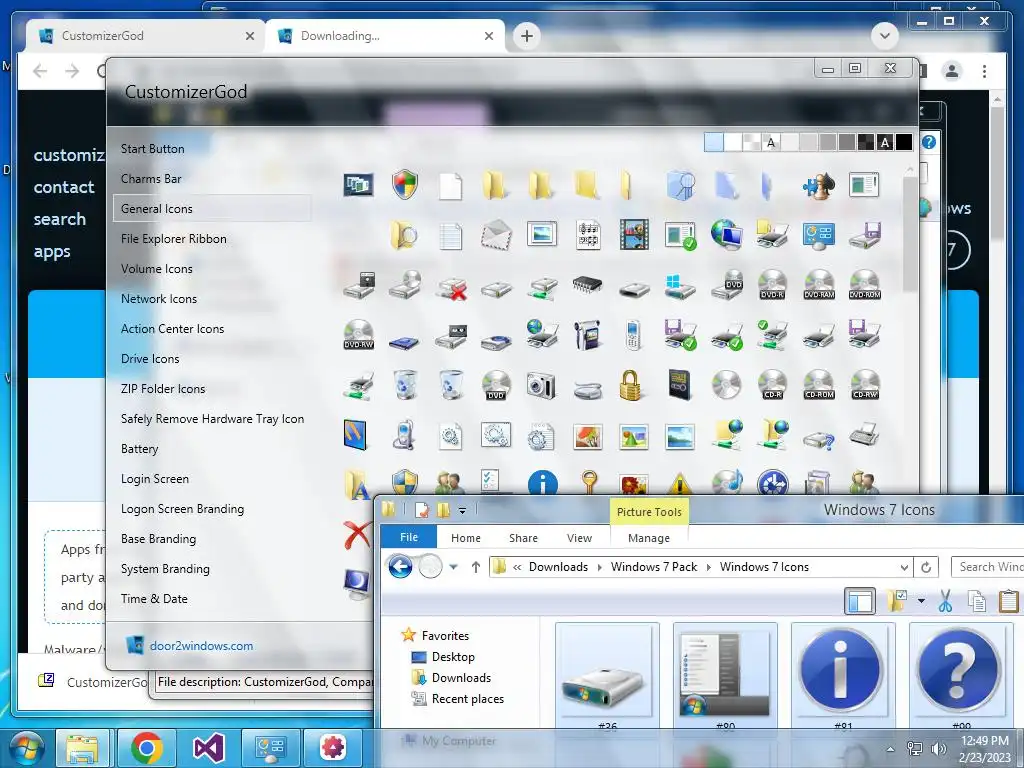Click CustomizerGod icon list vertical scrollbar
This screenshot has height=768, width=1024.
[910, 234]
